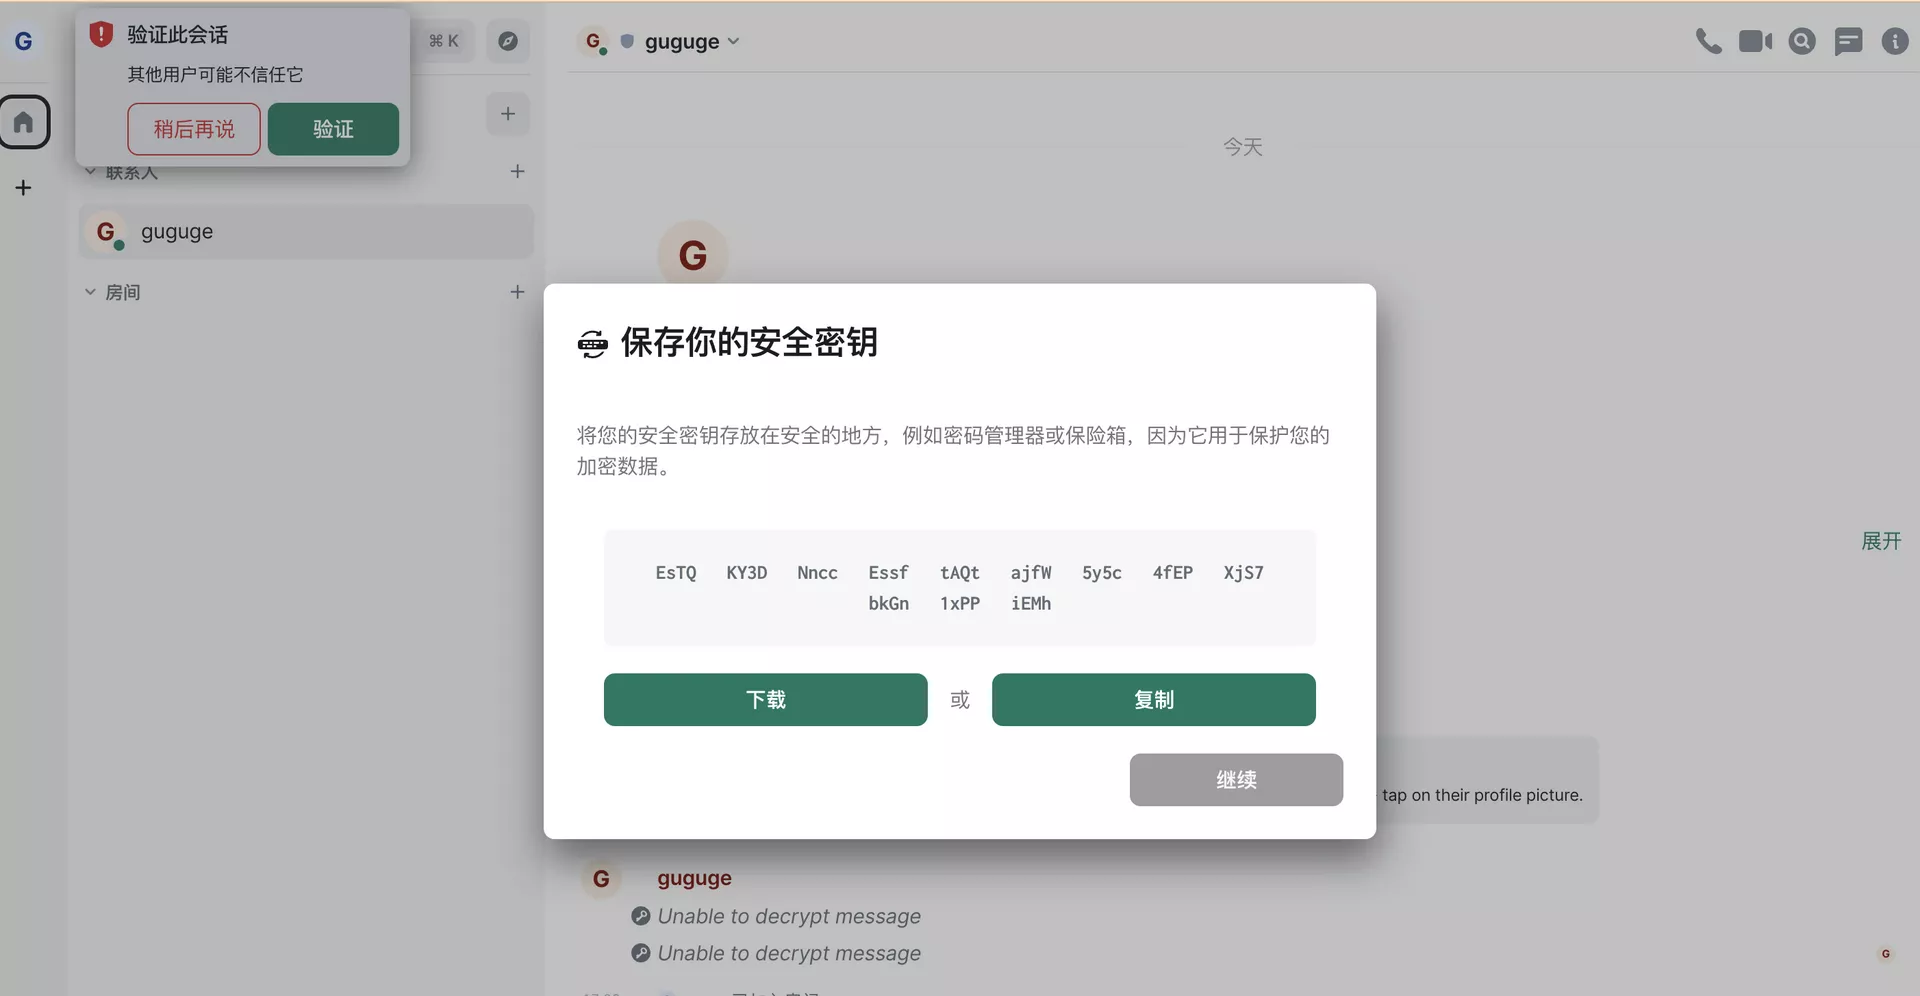Open the threads panel icon
The width and height of the screenshot is (1920, 996).
pos(1848,41)
